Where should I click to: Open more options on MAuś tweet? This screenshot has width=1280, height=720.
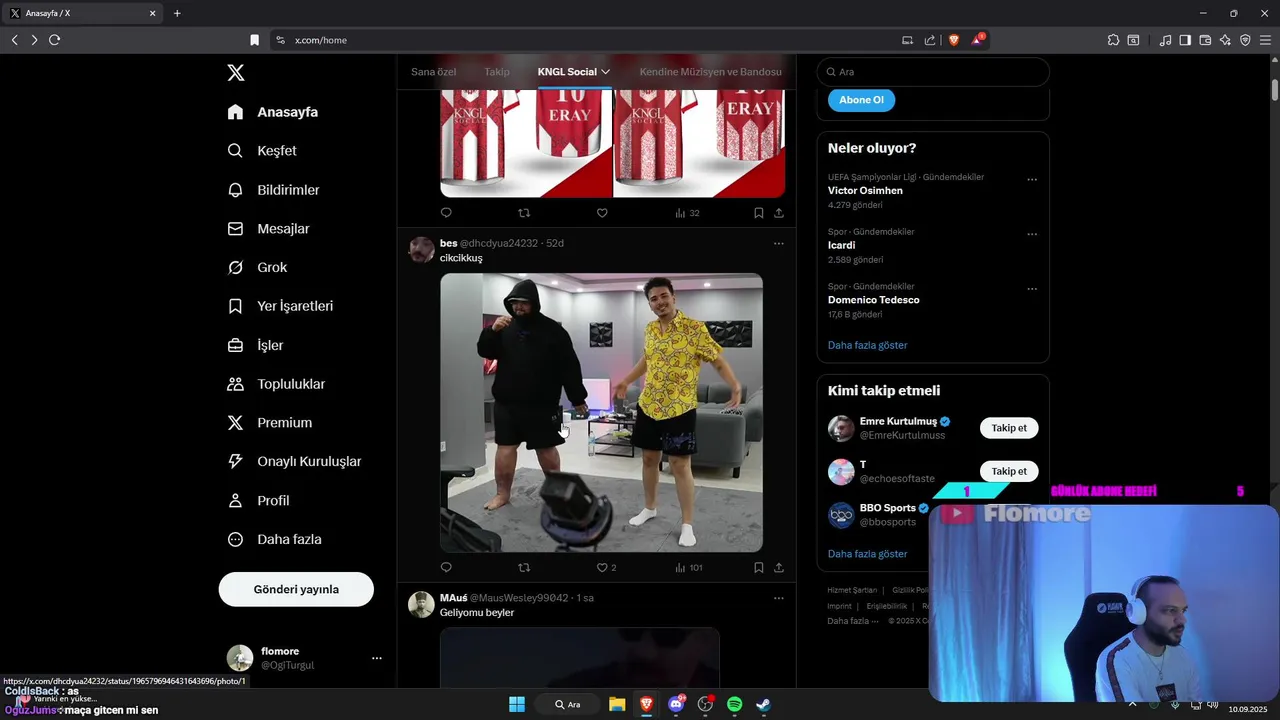click(779, 598)
